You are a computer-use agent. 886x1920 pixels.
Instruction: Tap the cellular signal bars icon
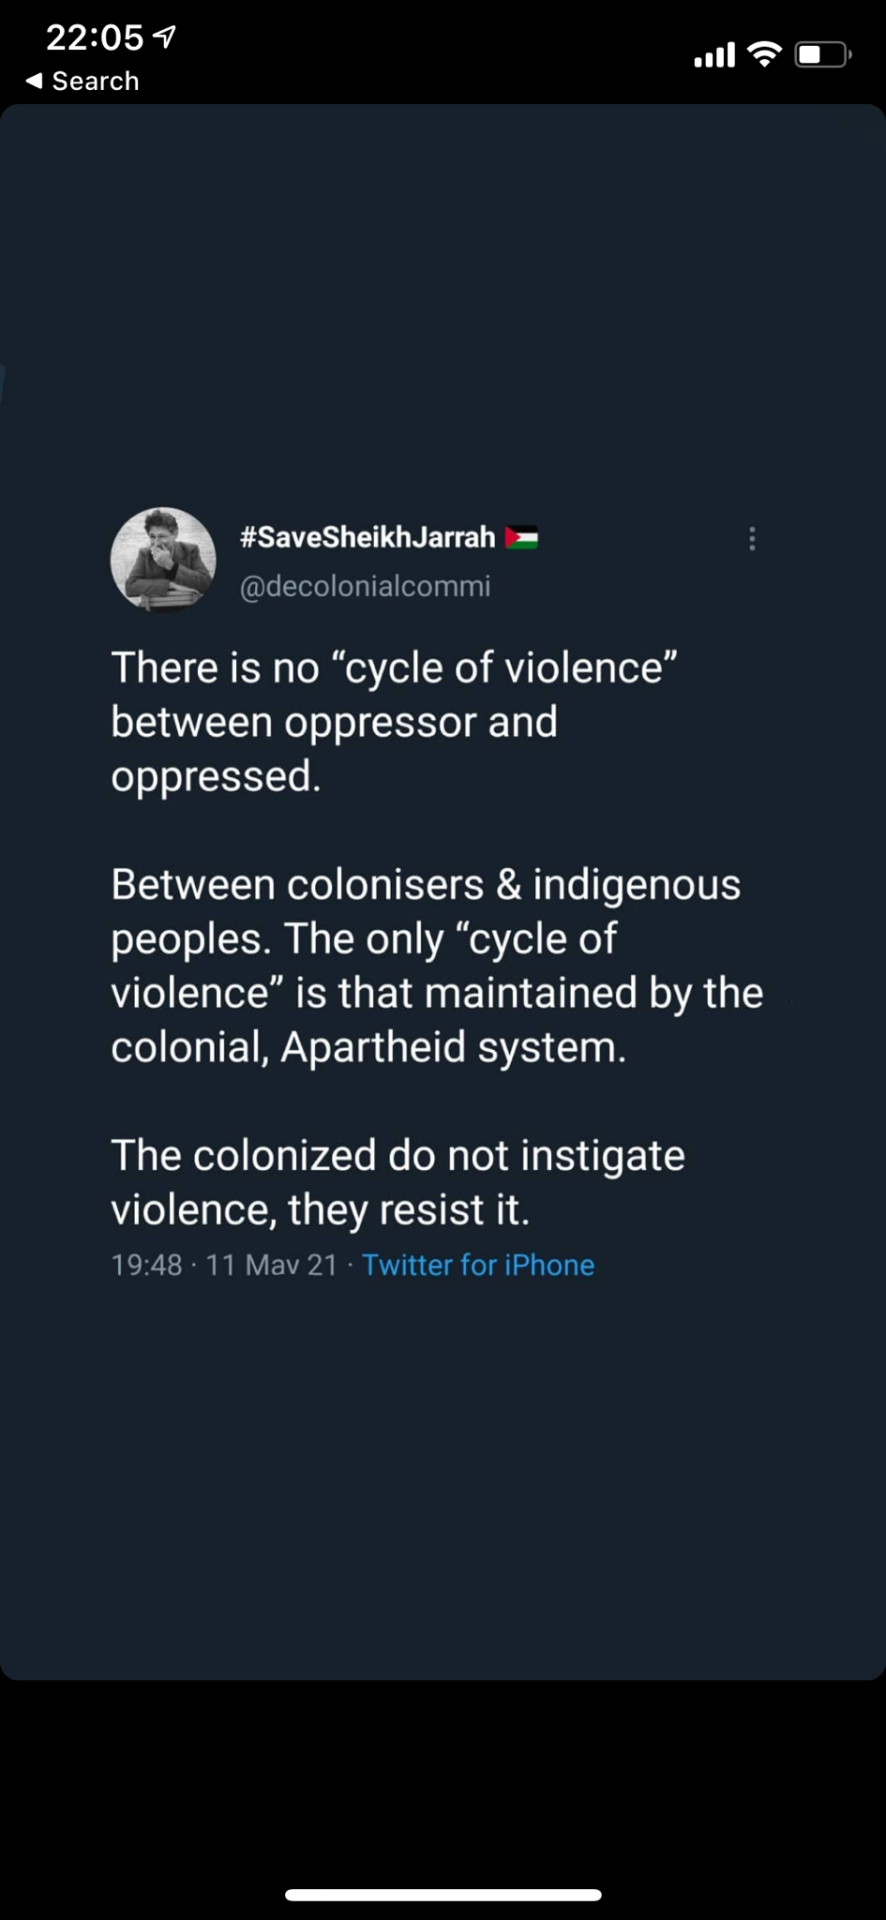pos(715,55)
